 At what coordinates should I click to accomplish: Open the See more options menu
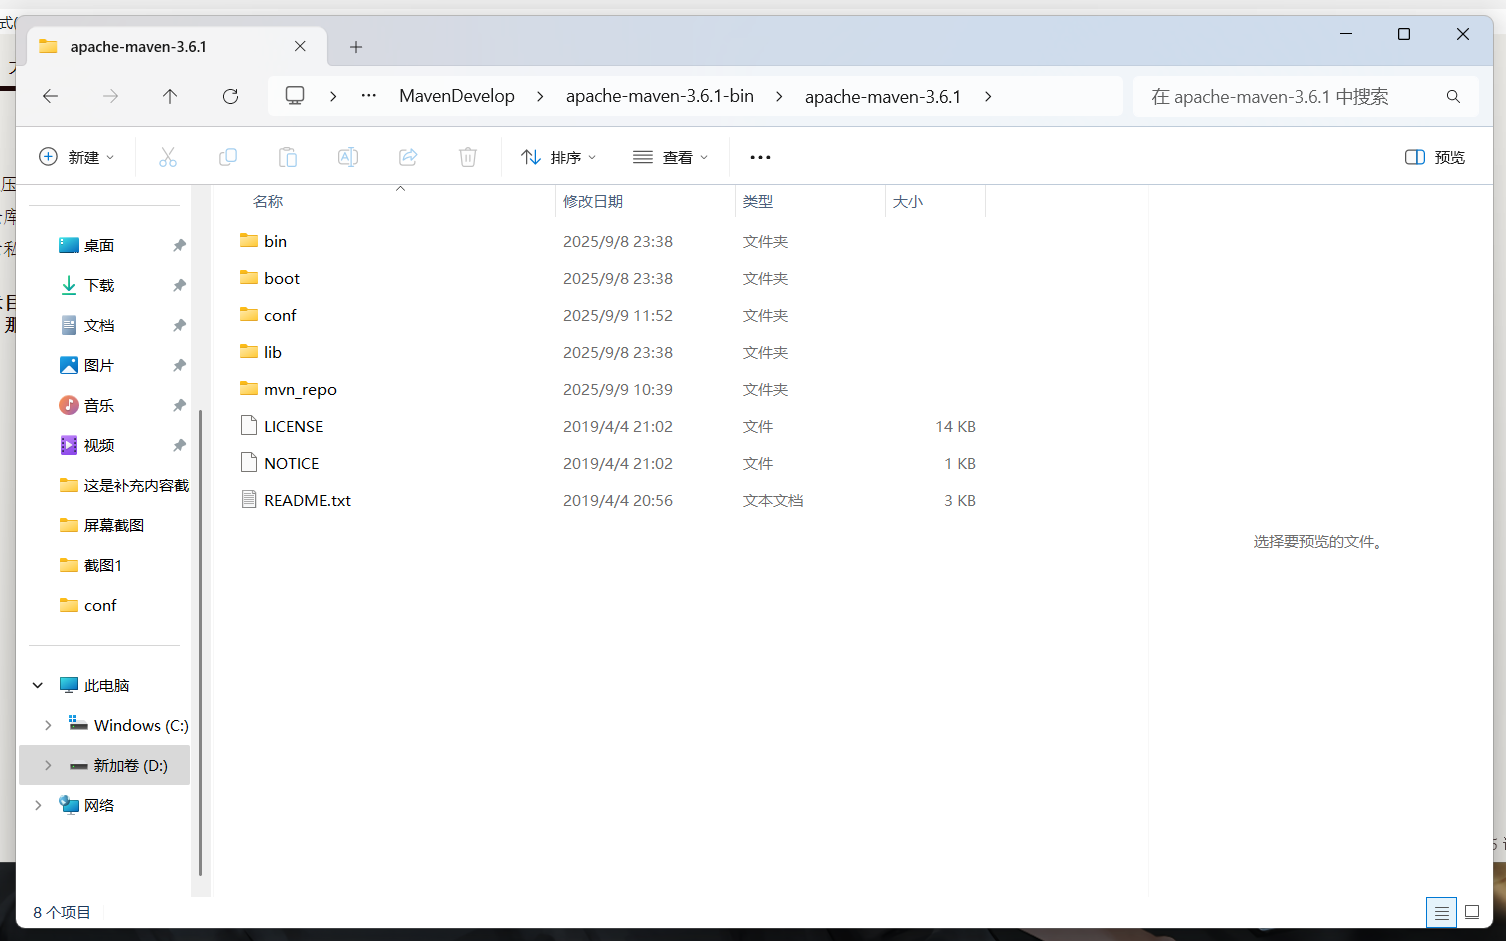pyautogui.click(x=760, y=157)
